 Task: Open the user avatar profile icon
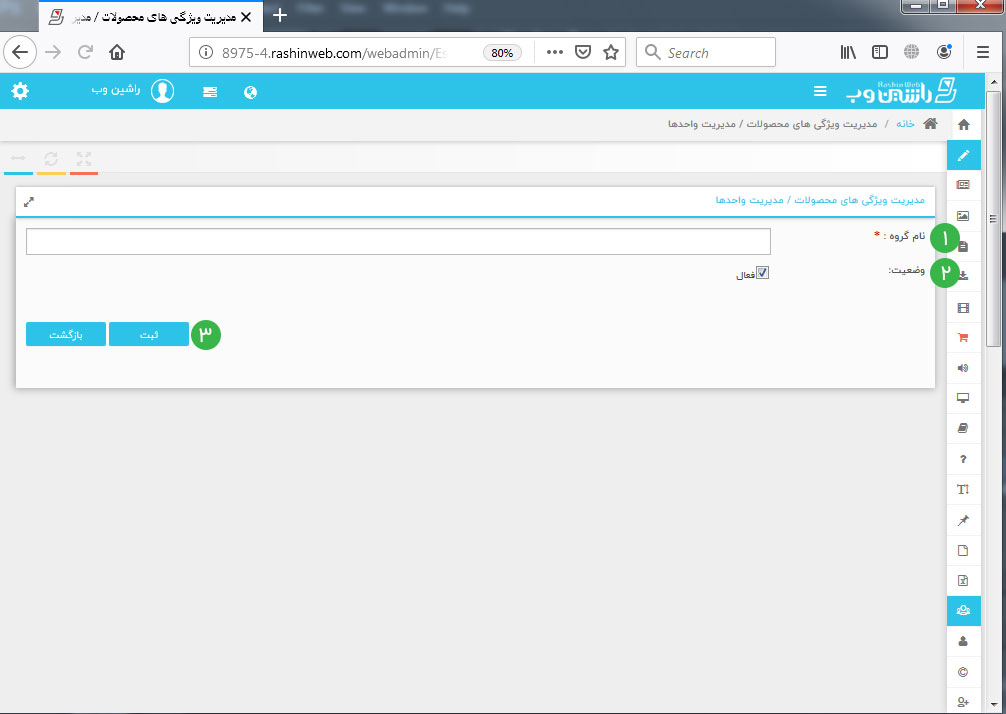click(x=162, y=91)
